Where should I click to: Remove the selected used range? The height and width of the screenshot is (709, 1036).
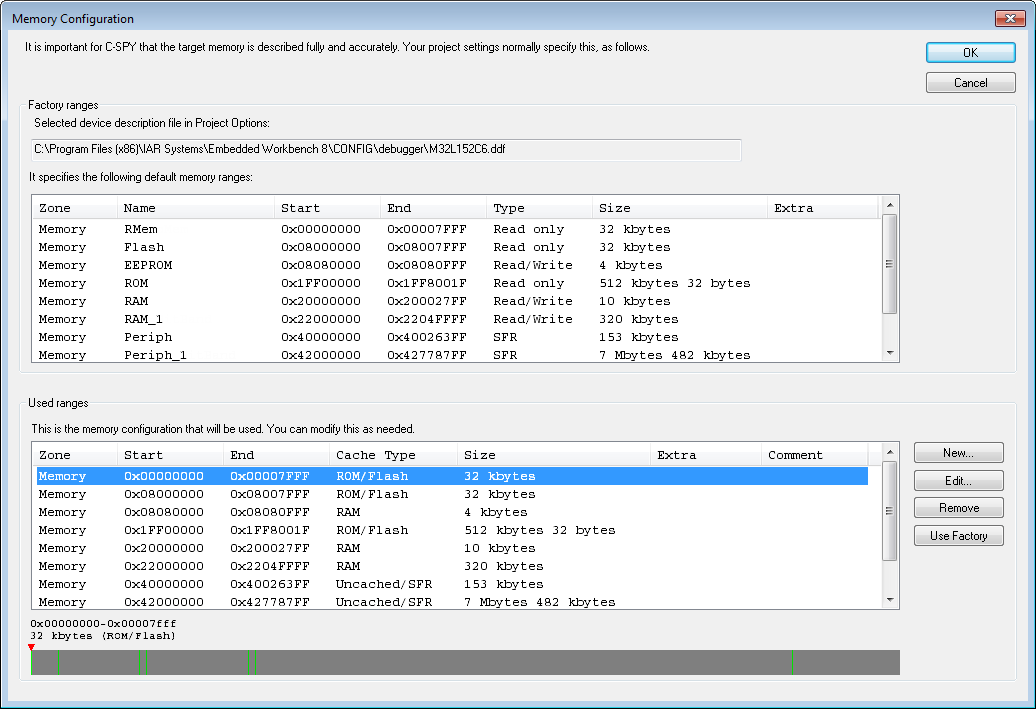(x=958, y=508)
